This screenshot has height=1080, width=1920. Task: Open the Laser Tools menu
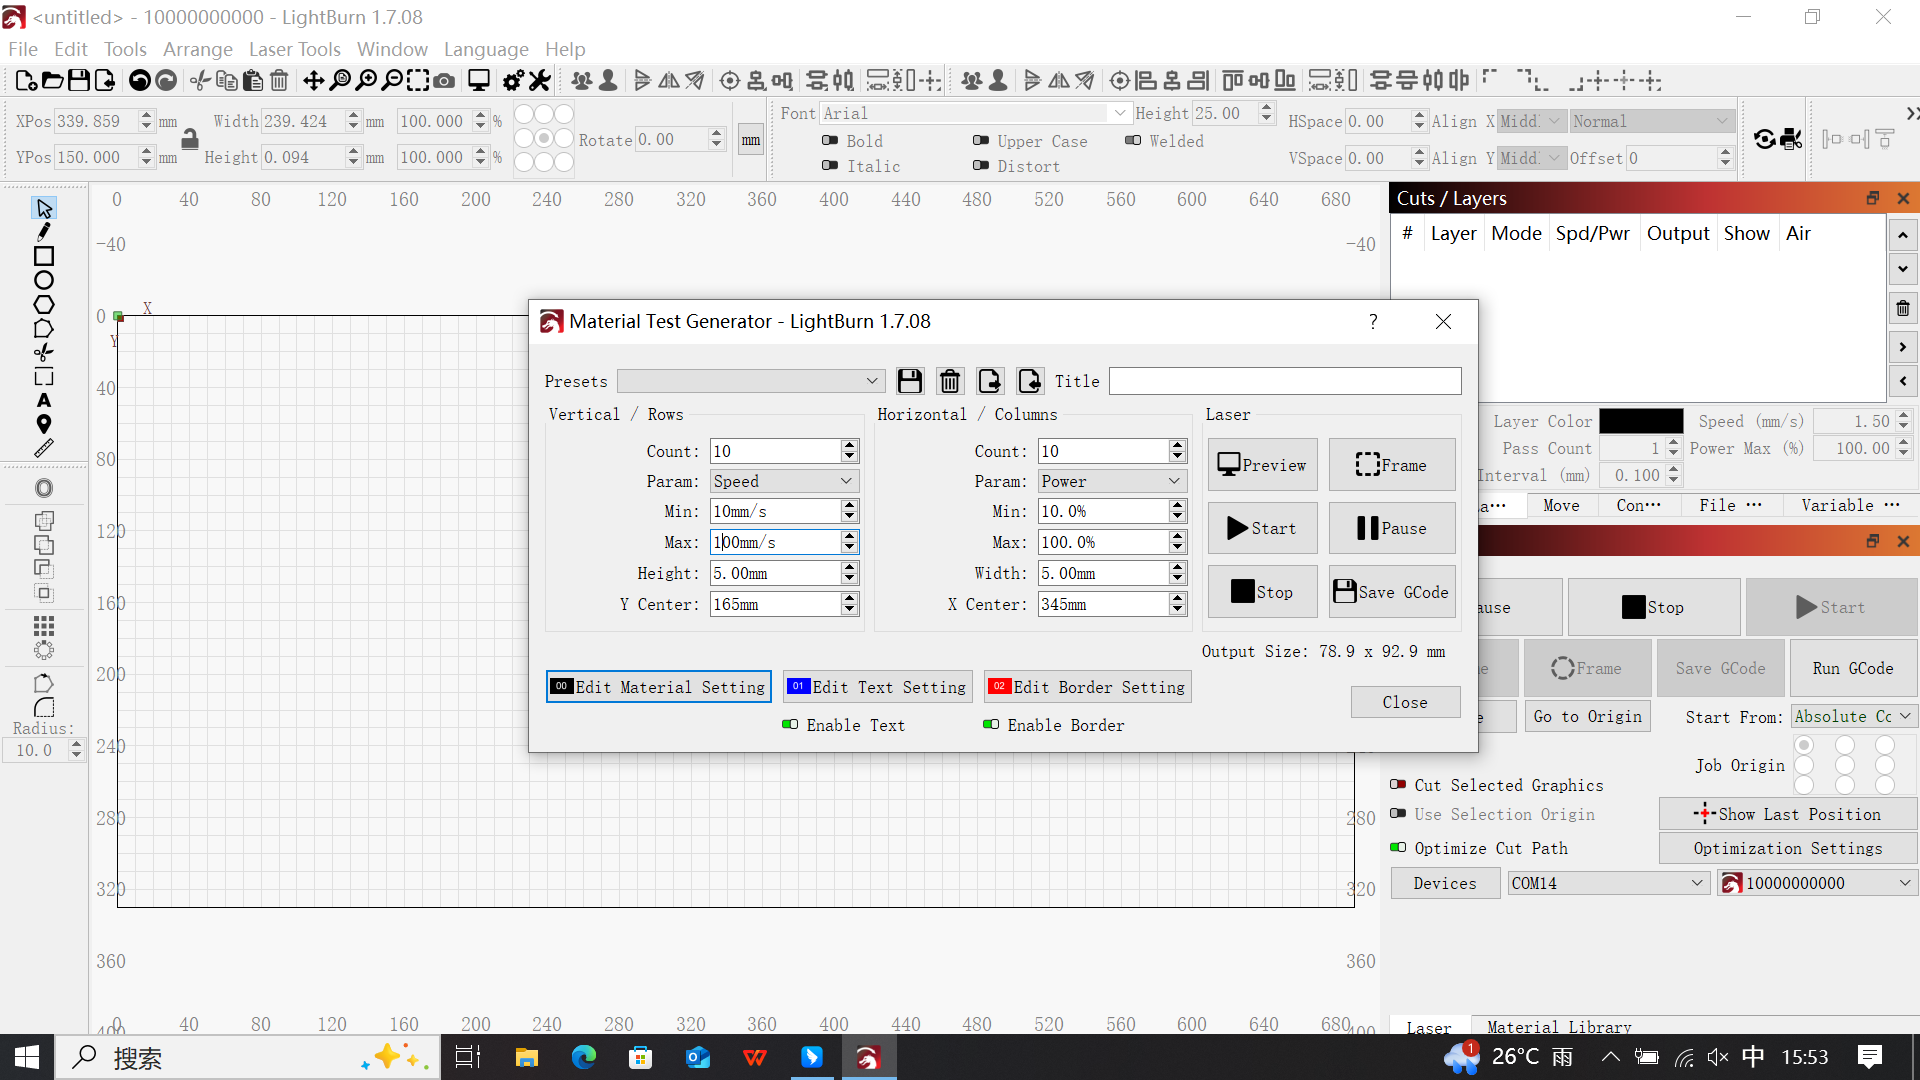tap(295, 49)
